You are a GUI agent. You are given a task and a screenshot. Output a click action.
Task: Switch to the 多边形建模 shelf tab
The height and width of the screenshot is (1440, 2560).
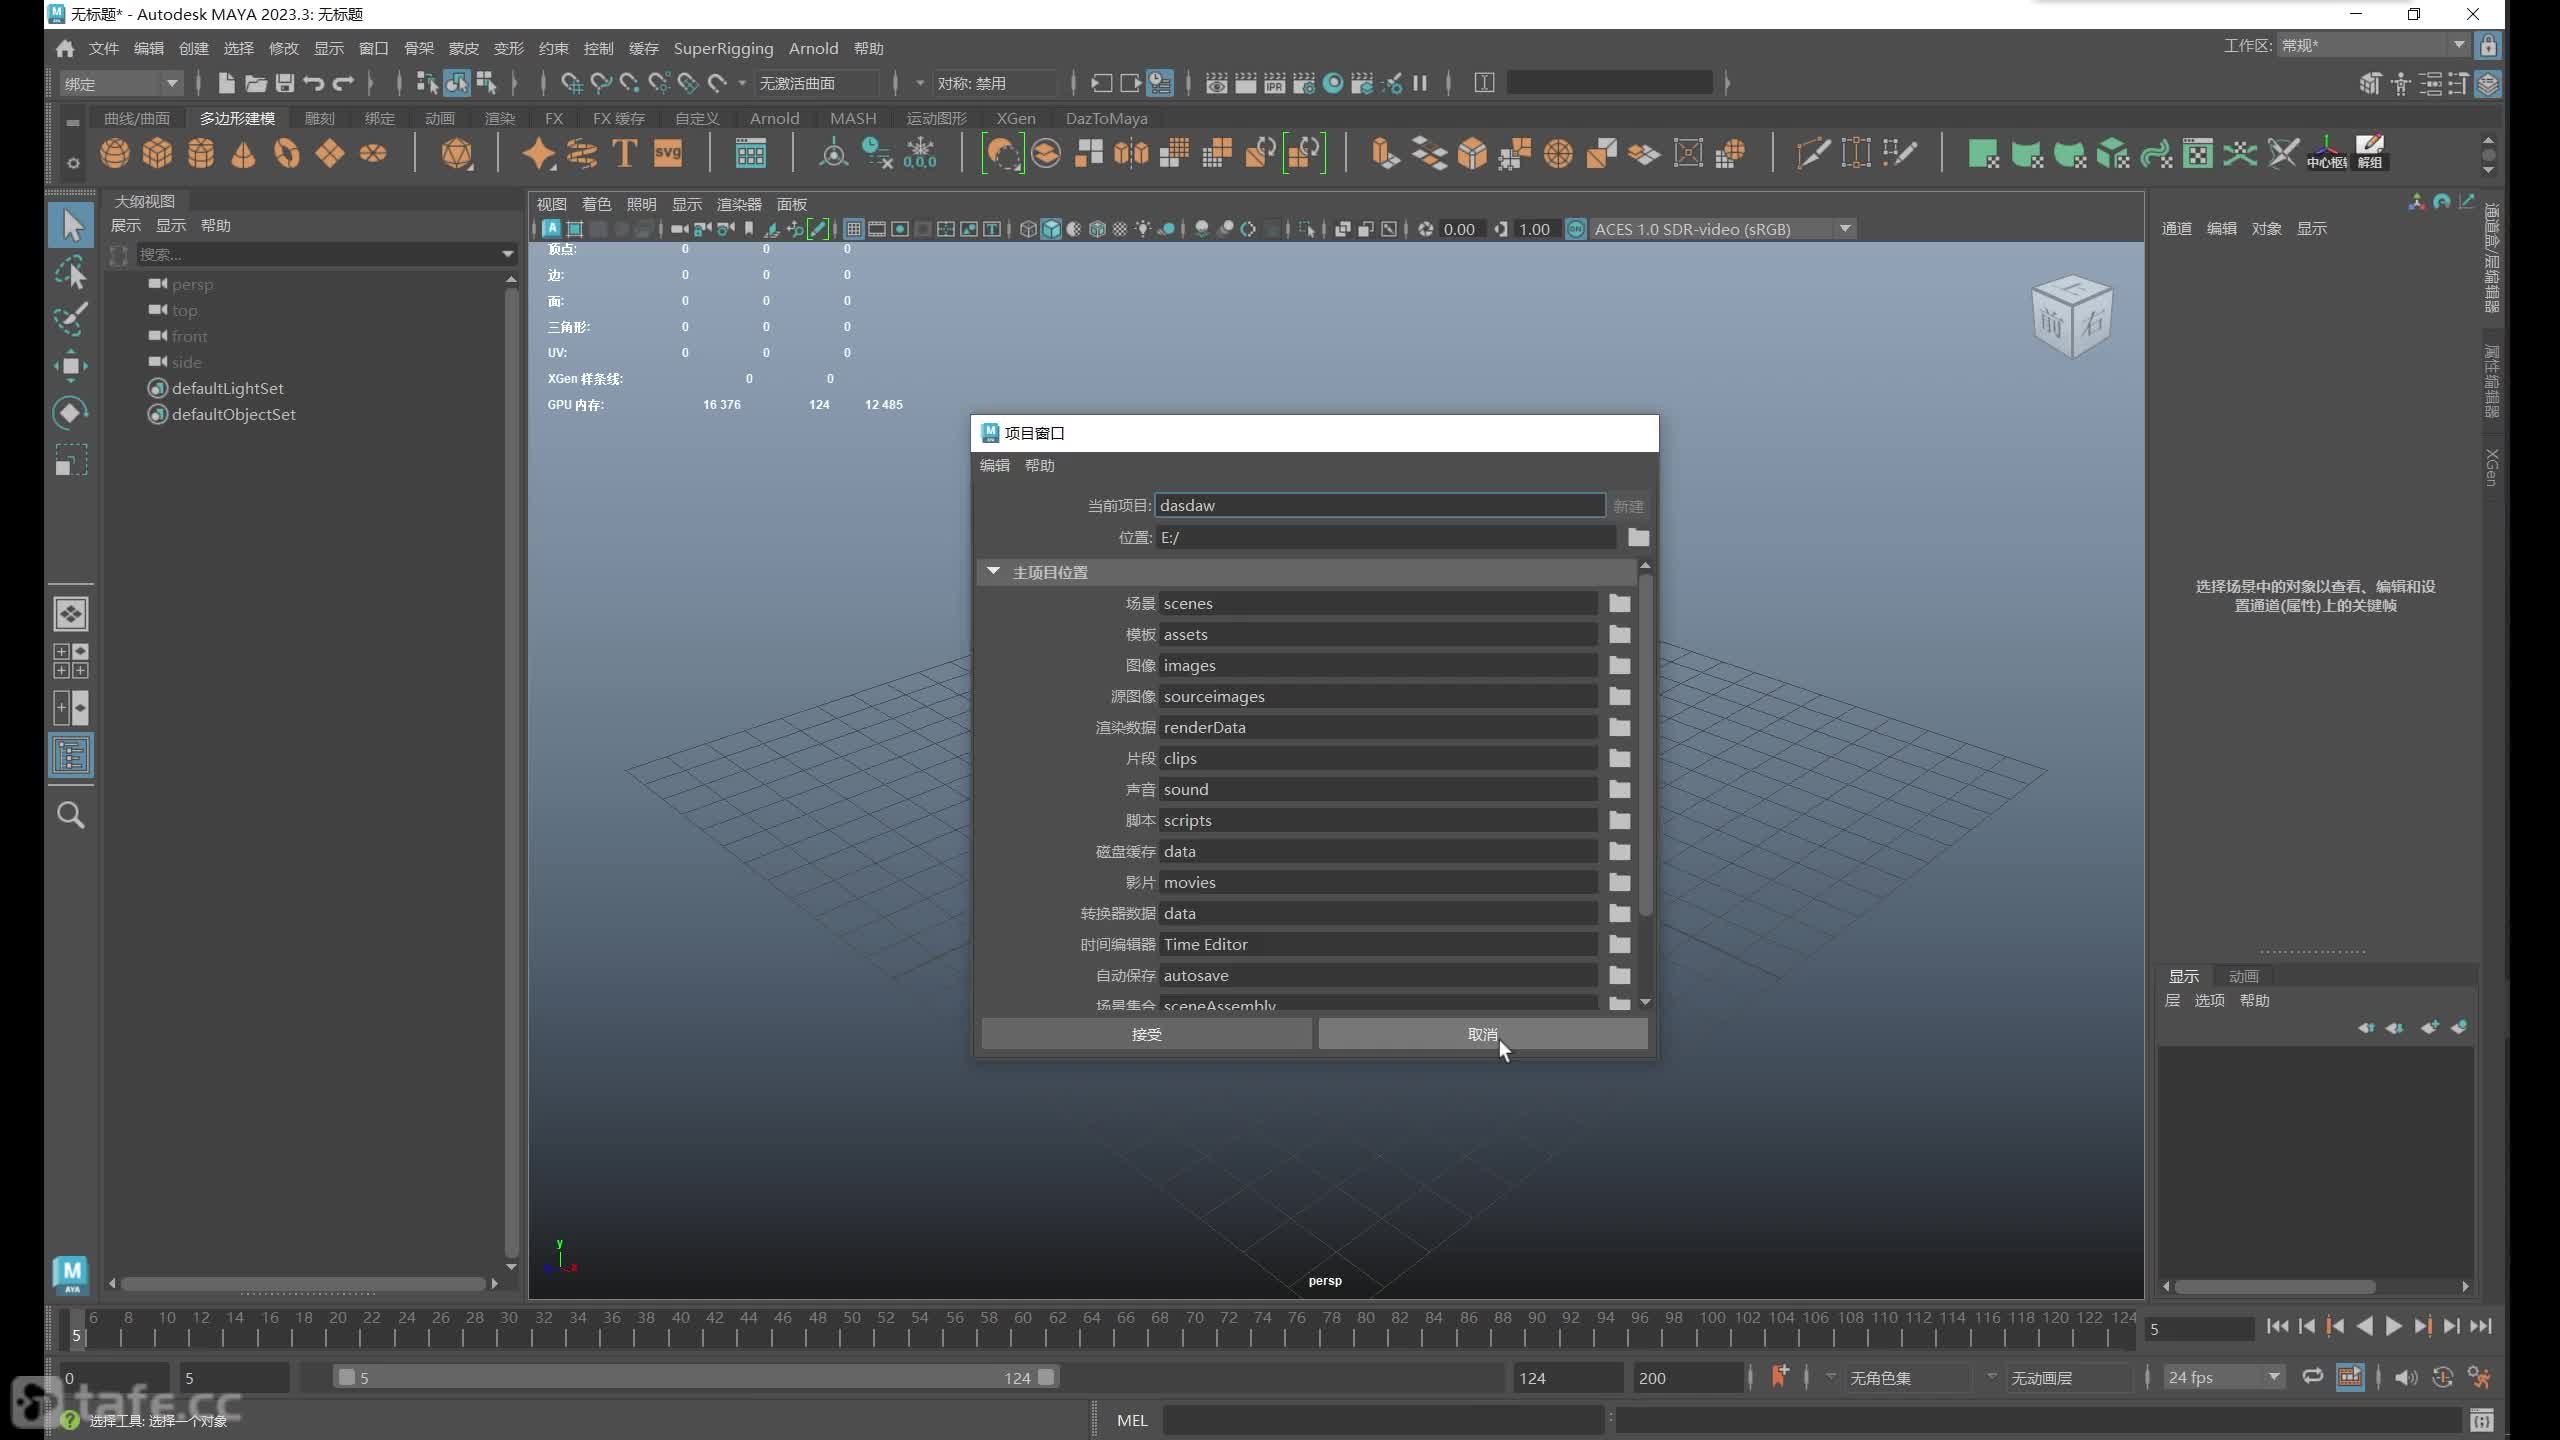(x=237, y=118)
